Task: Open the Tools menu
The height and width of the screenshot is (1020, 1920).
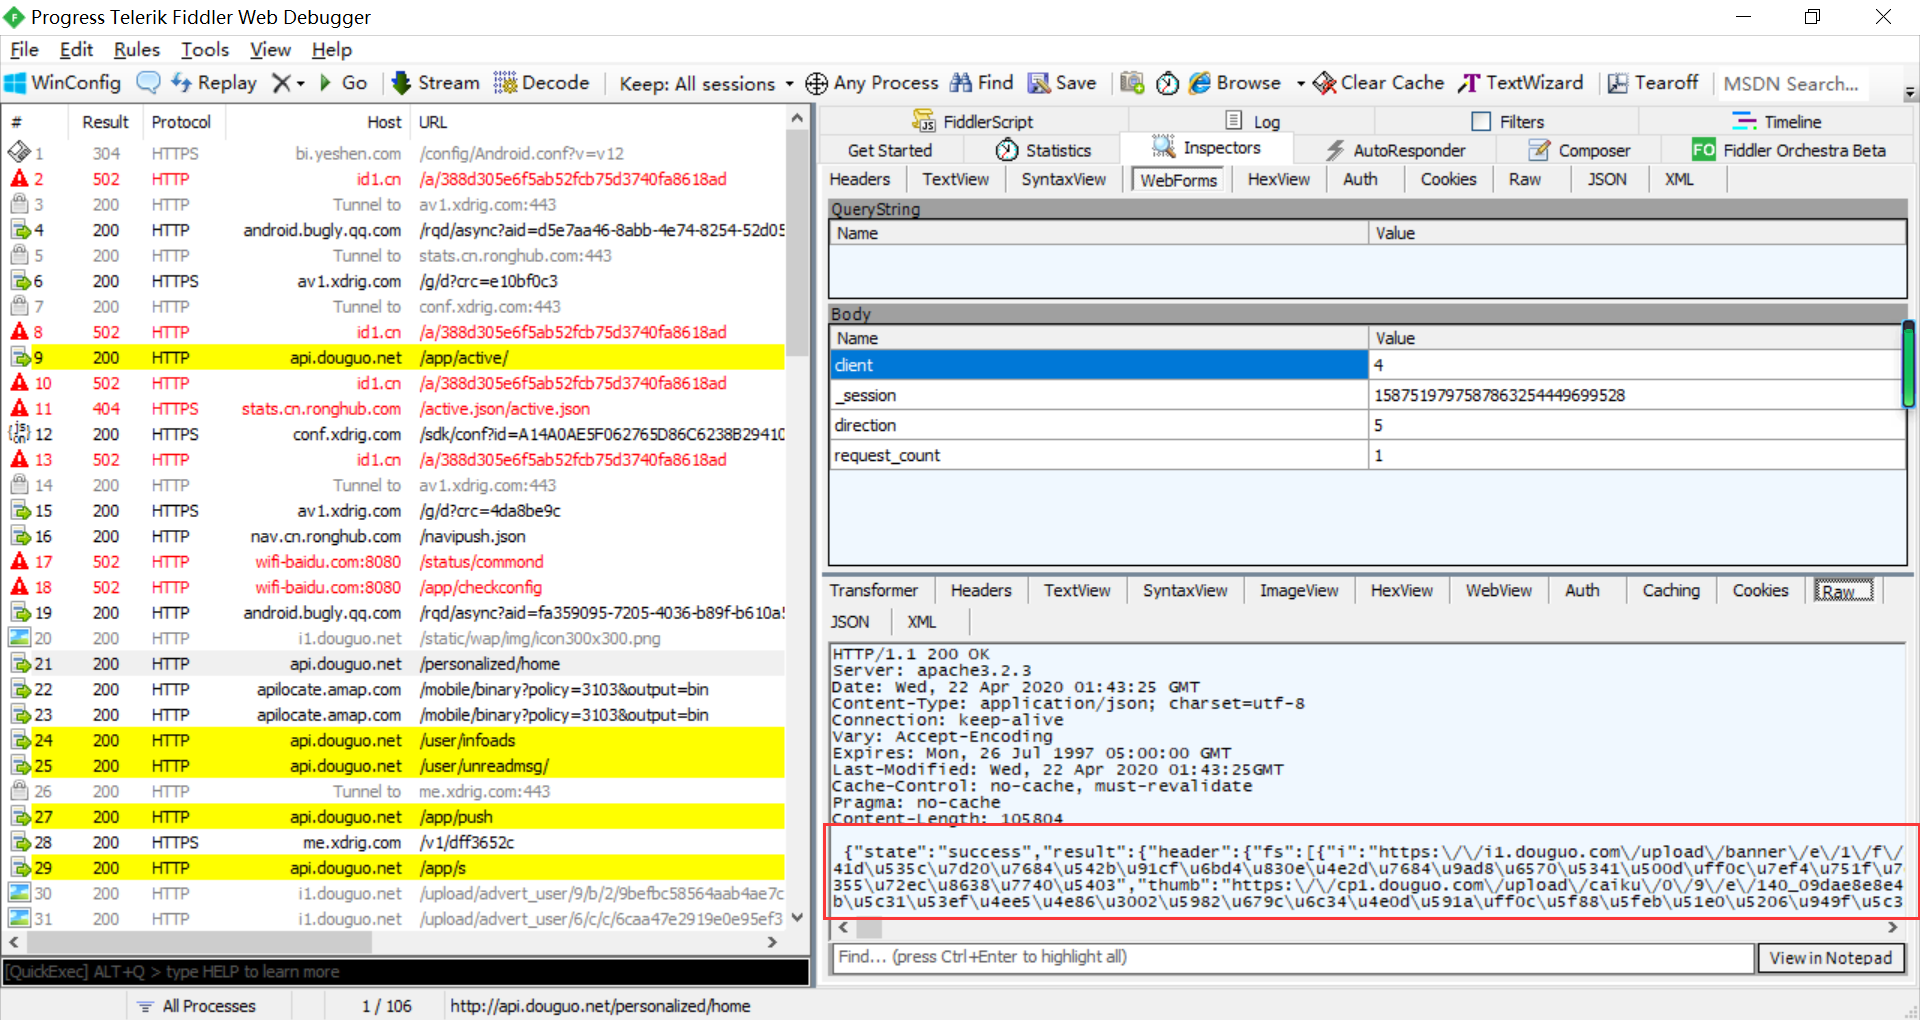Action: pos(205,49)
